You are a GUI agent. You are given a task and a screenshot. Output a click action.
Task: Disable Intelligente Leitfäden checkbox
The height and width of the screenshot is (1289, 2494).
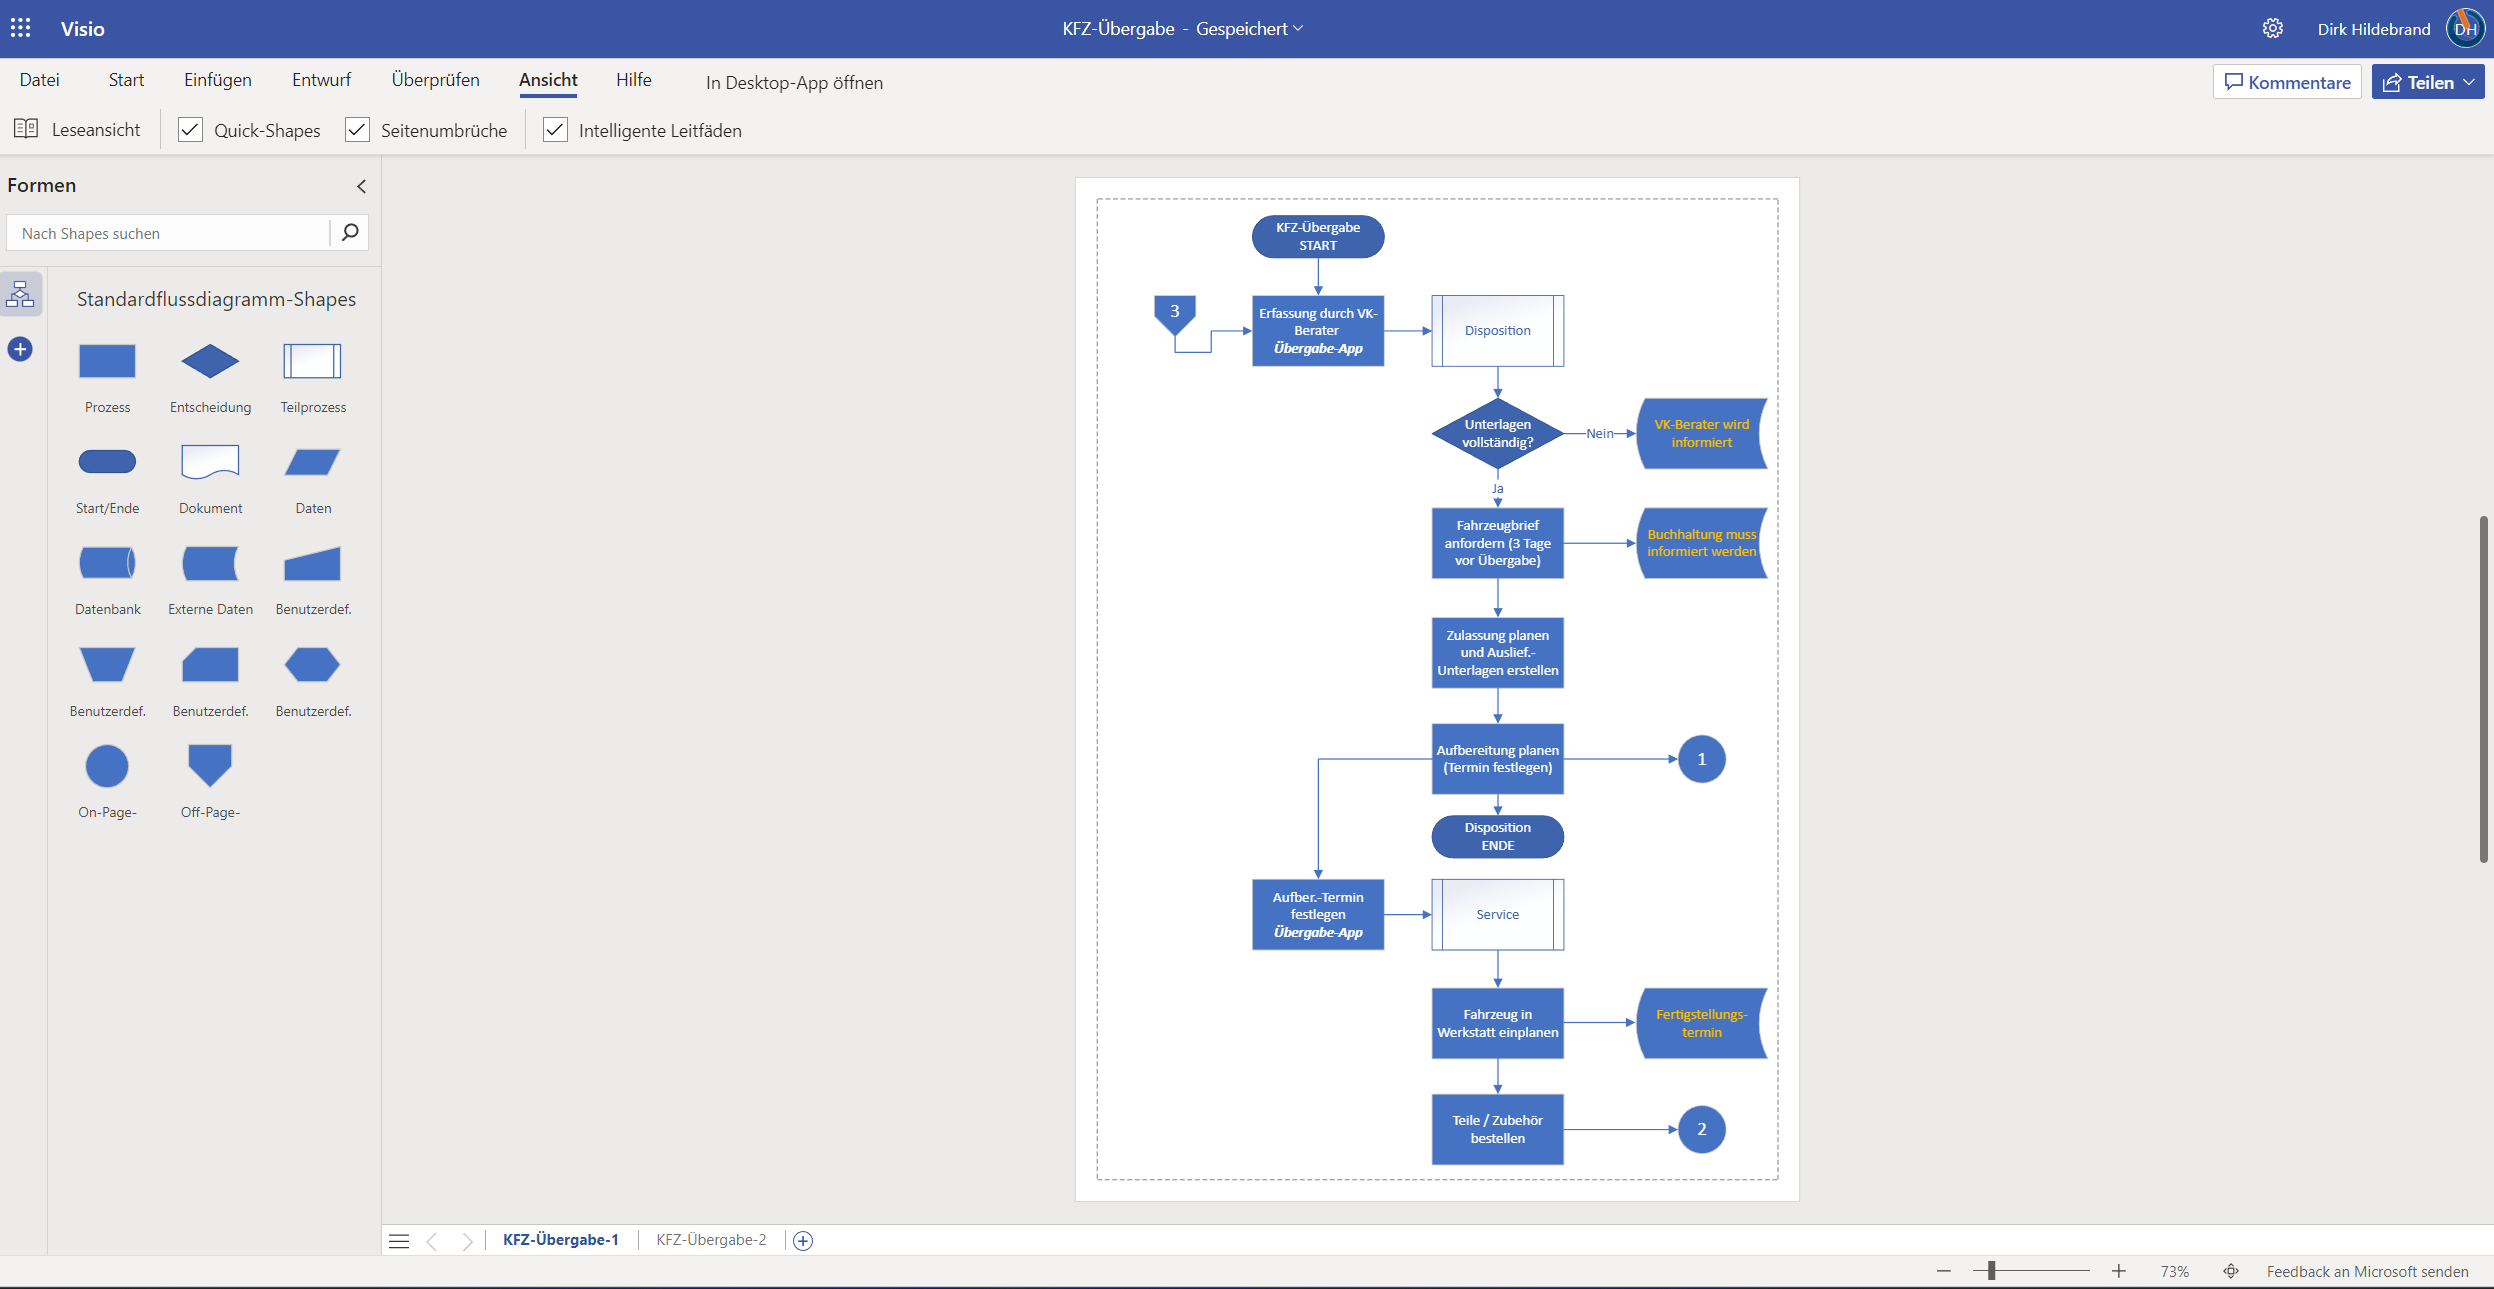(x=555, y=130)
